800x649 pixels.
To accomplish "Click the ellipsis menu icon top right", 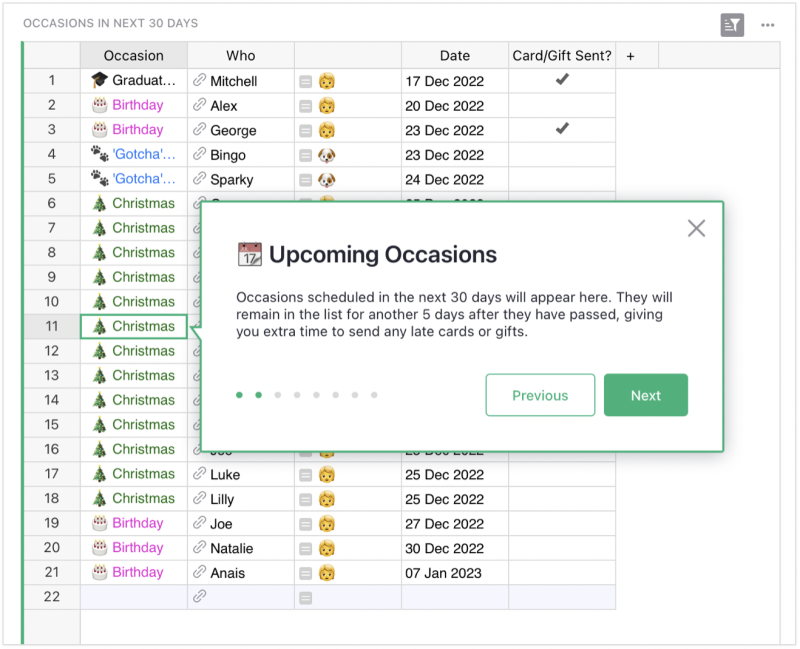I will click(768, 24).
